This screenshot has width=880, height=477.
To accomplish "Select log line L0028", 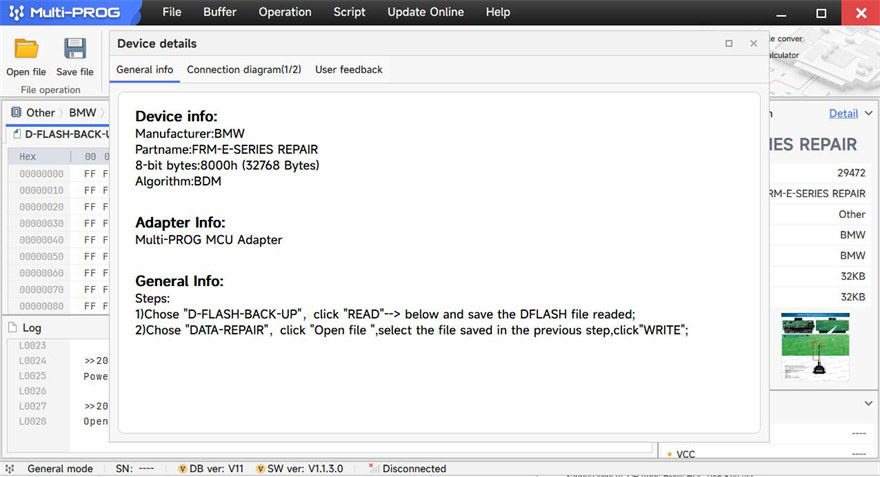I will 33,421.
